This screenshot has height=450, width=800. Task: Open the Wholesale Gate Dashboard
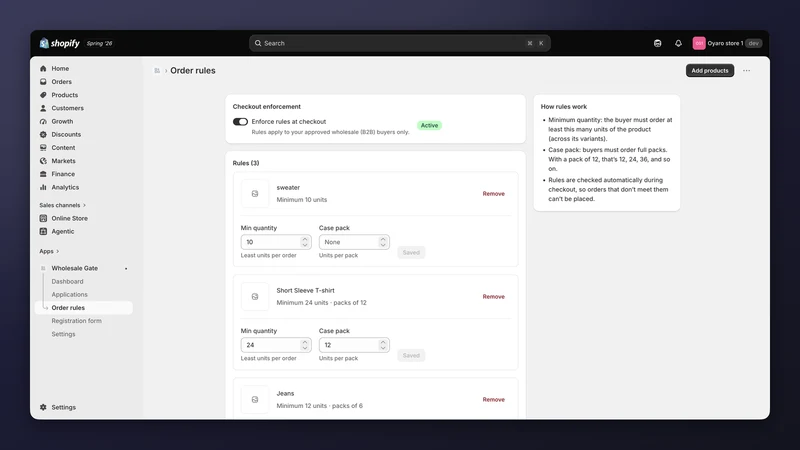[67, 281]
